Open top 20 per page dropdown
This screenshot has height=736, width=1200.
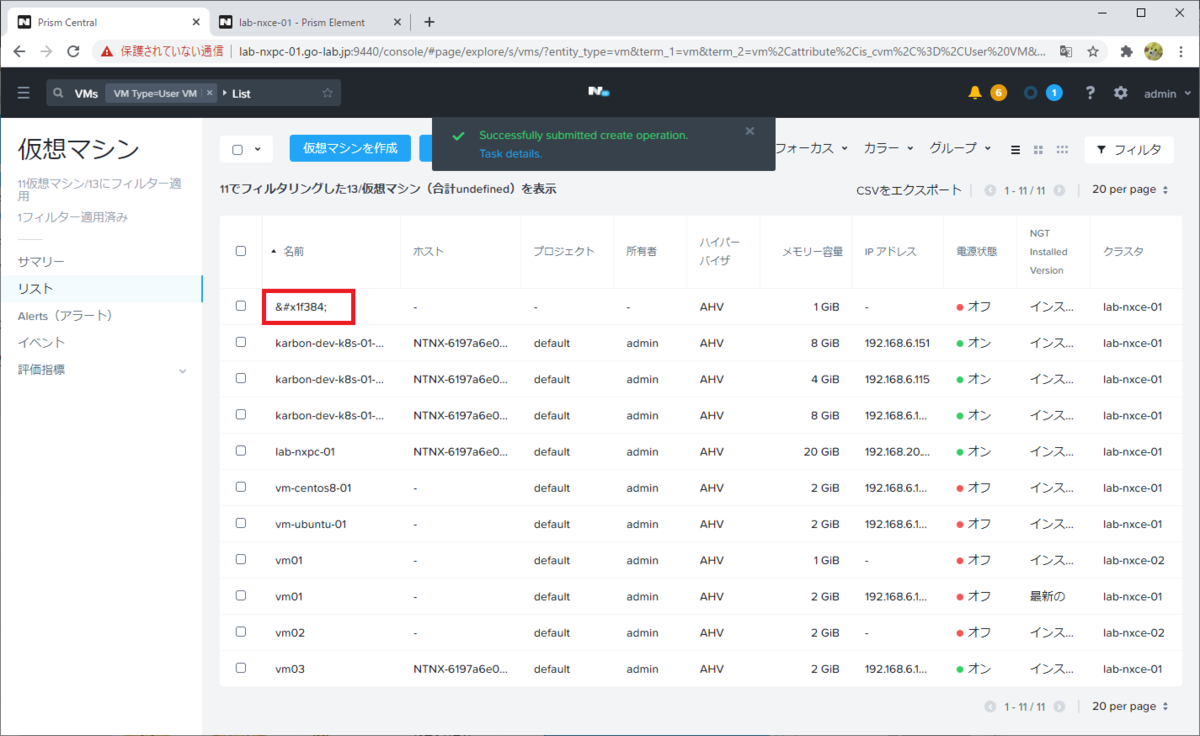(x=1130, y=189)
